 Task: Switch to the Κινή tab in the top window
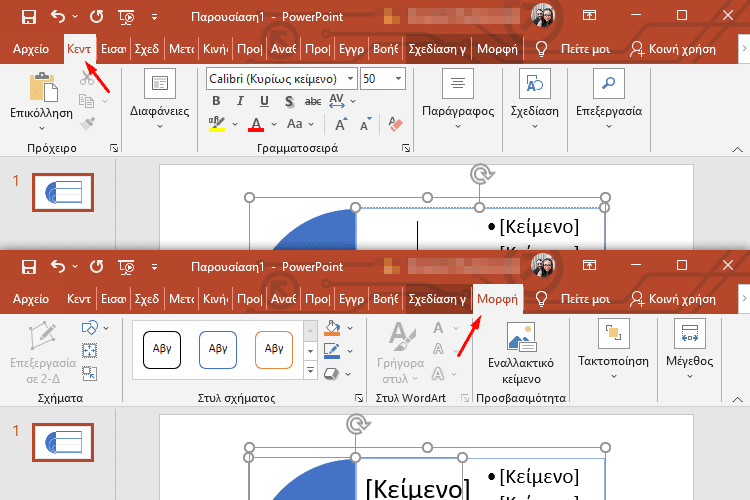[215, 49]
